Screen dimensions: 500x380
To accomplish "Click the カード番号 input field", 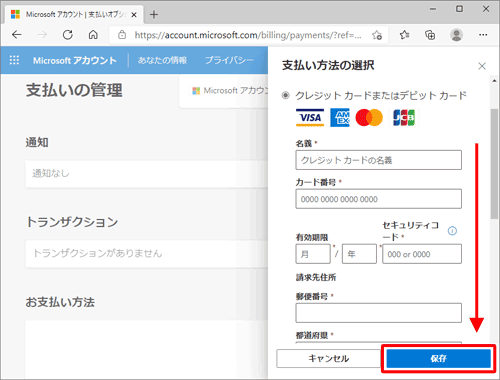I will click(378, 199).
